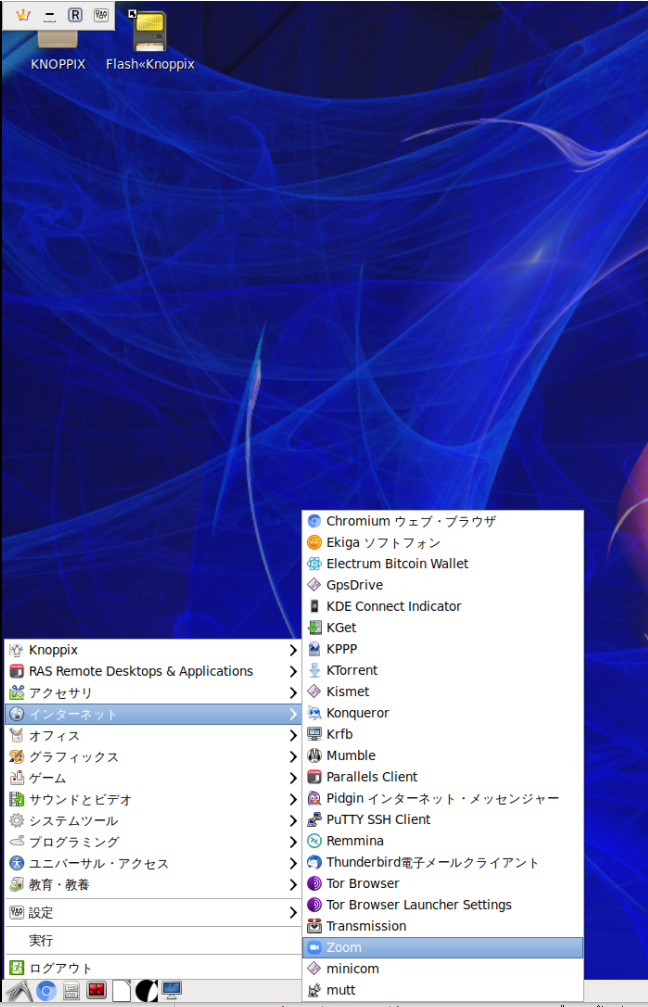This screenshot has height=1007, width=648.
Task: Launch the Zoom application
Action: (x=442, y=947)
